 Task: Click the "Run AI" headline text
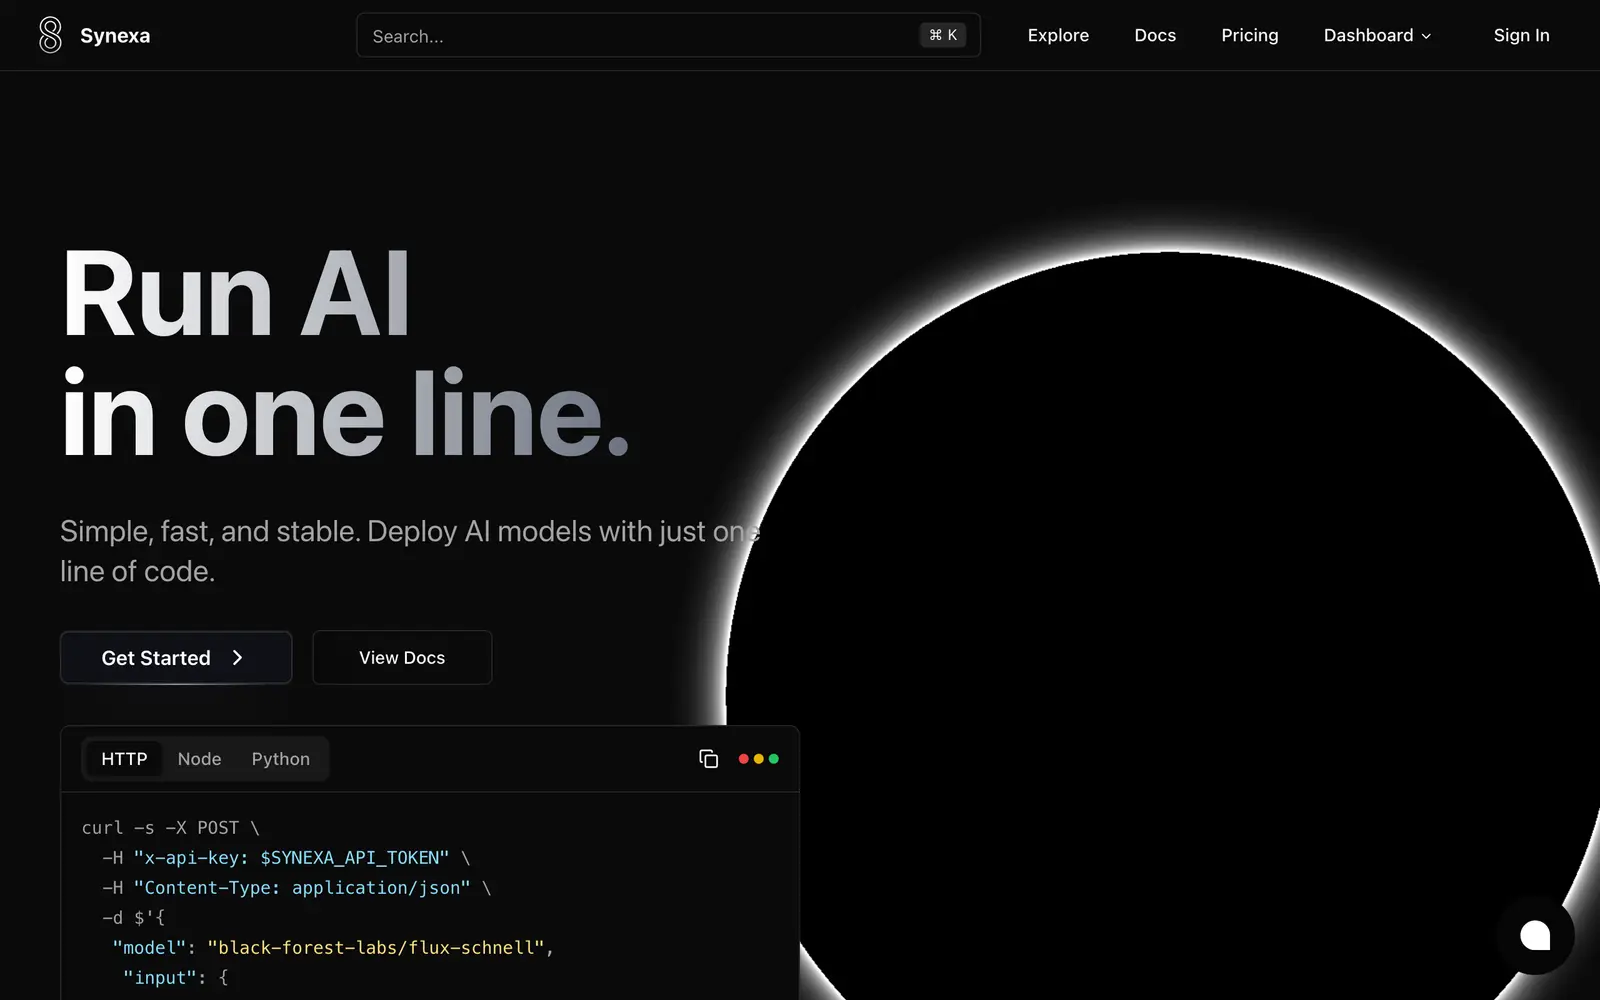[x=236, y=294]
